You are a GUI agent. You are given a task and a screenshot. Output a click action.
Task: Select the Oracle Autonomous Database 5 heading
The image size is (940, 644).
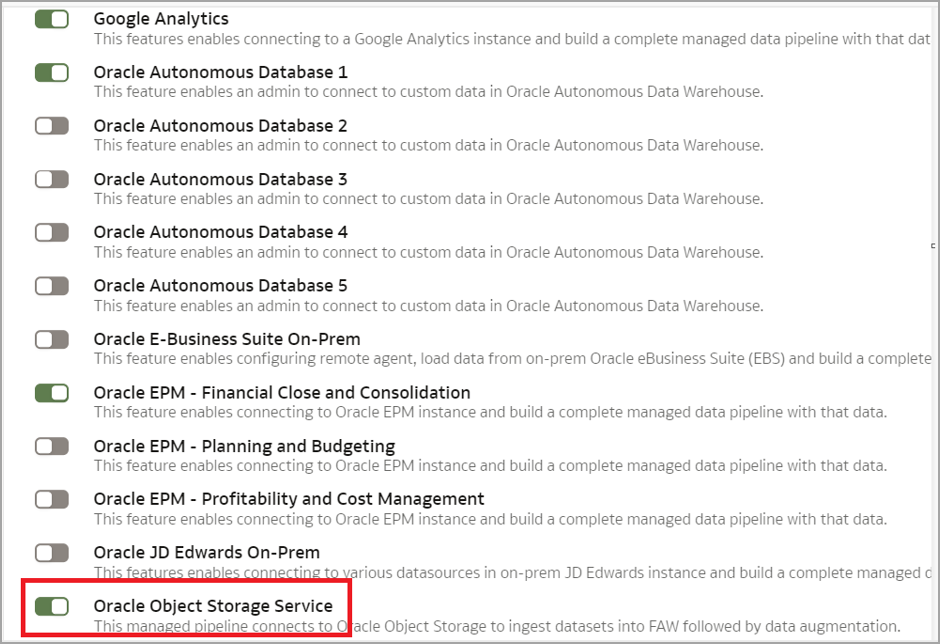tap(220, 286)
